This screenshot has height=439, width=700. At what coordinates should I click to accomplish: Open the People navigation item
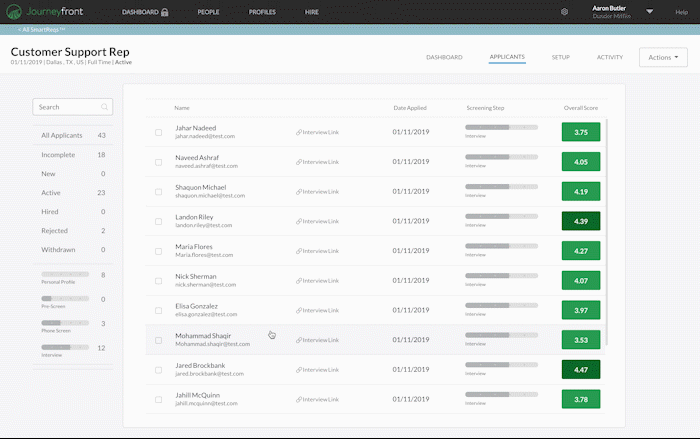208,12
